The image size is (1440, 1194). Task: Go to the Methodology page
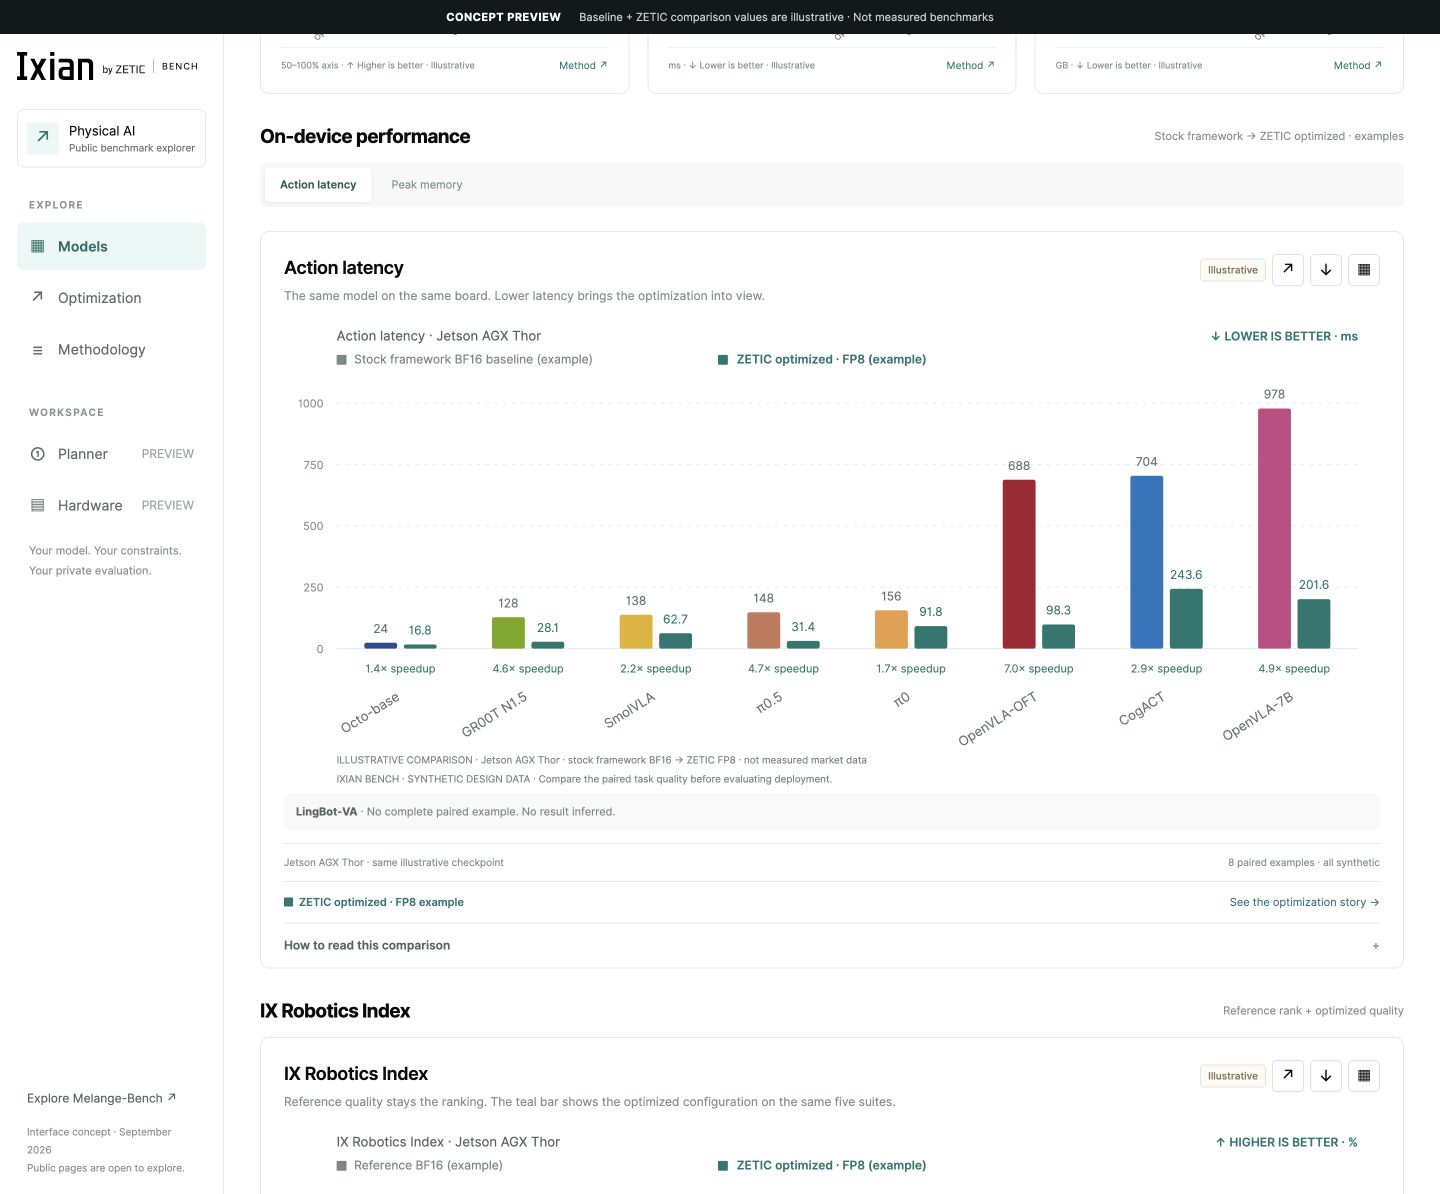click(111, 350)
